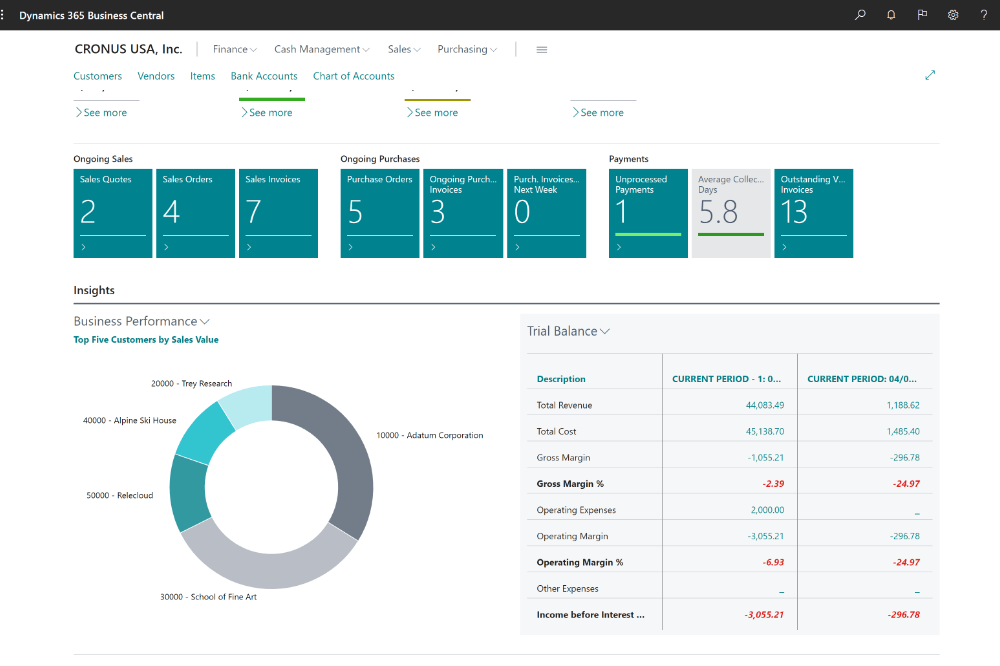The width and height of the screenshot is (1000, 666).
Task: Click the flag icon in top bar
Action: pos(922,15)
